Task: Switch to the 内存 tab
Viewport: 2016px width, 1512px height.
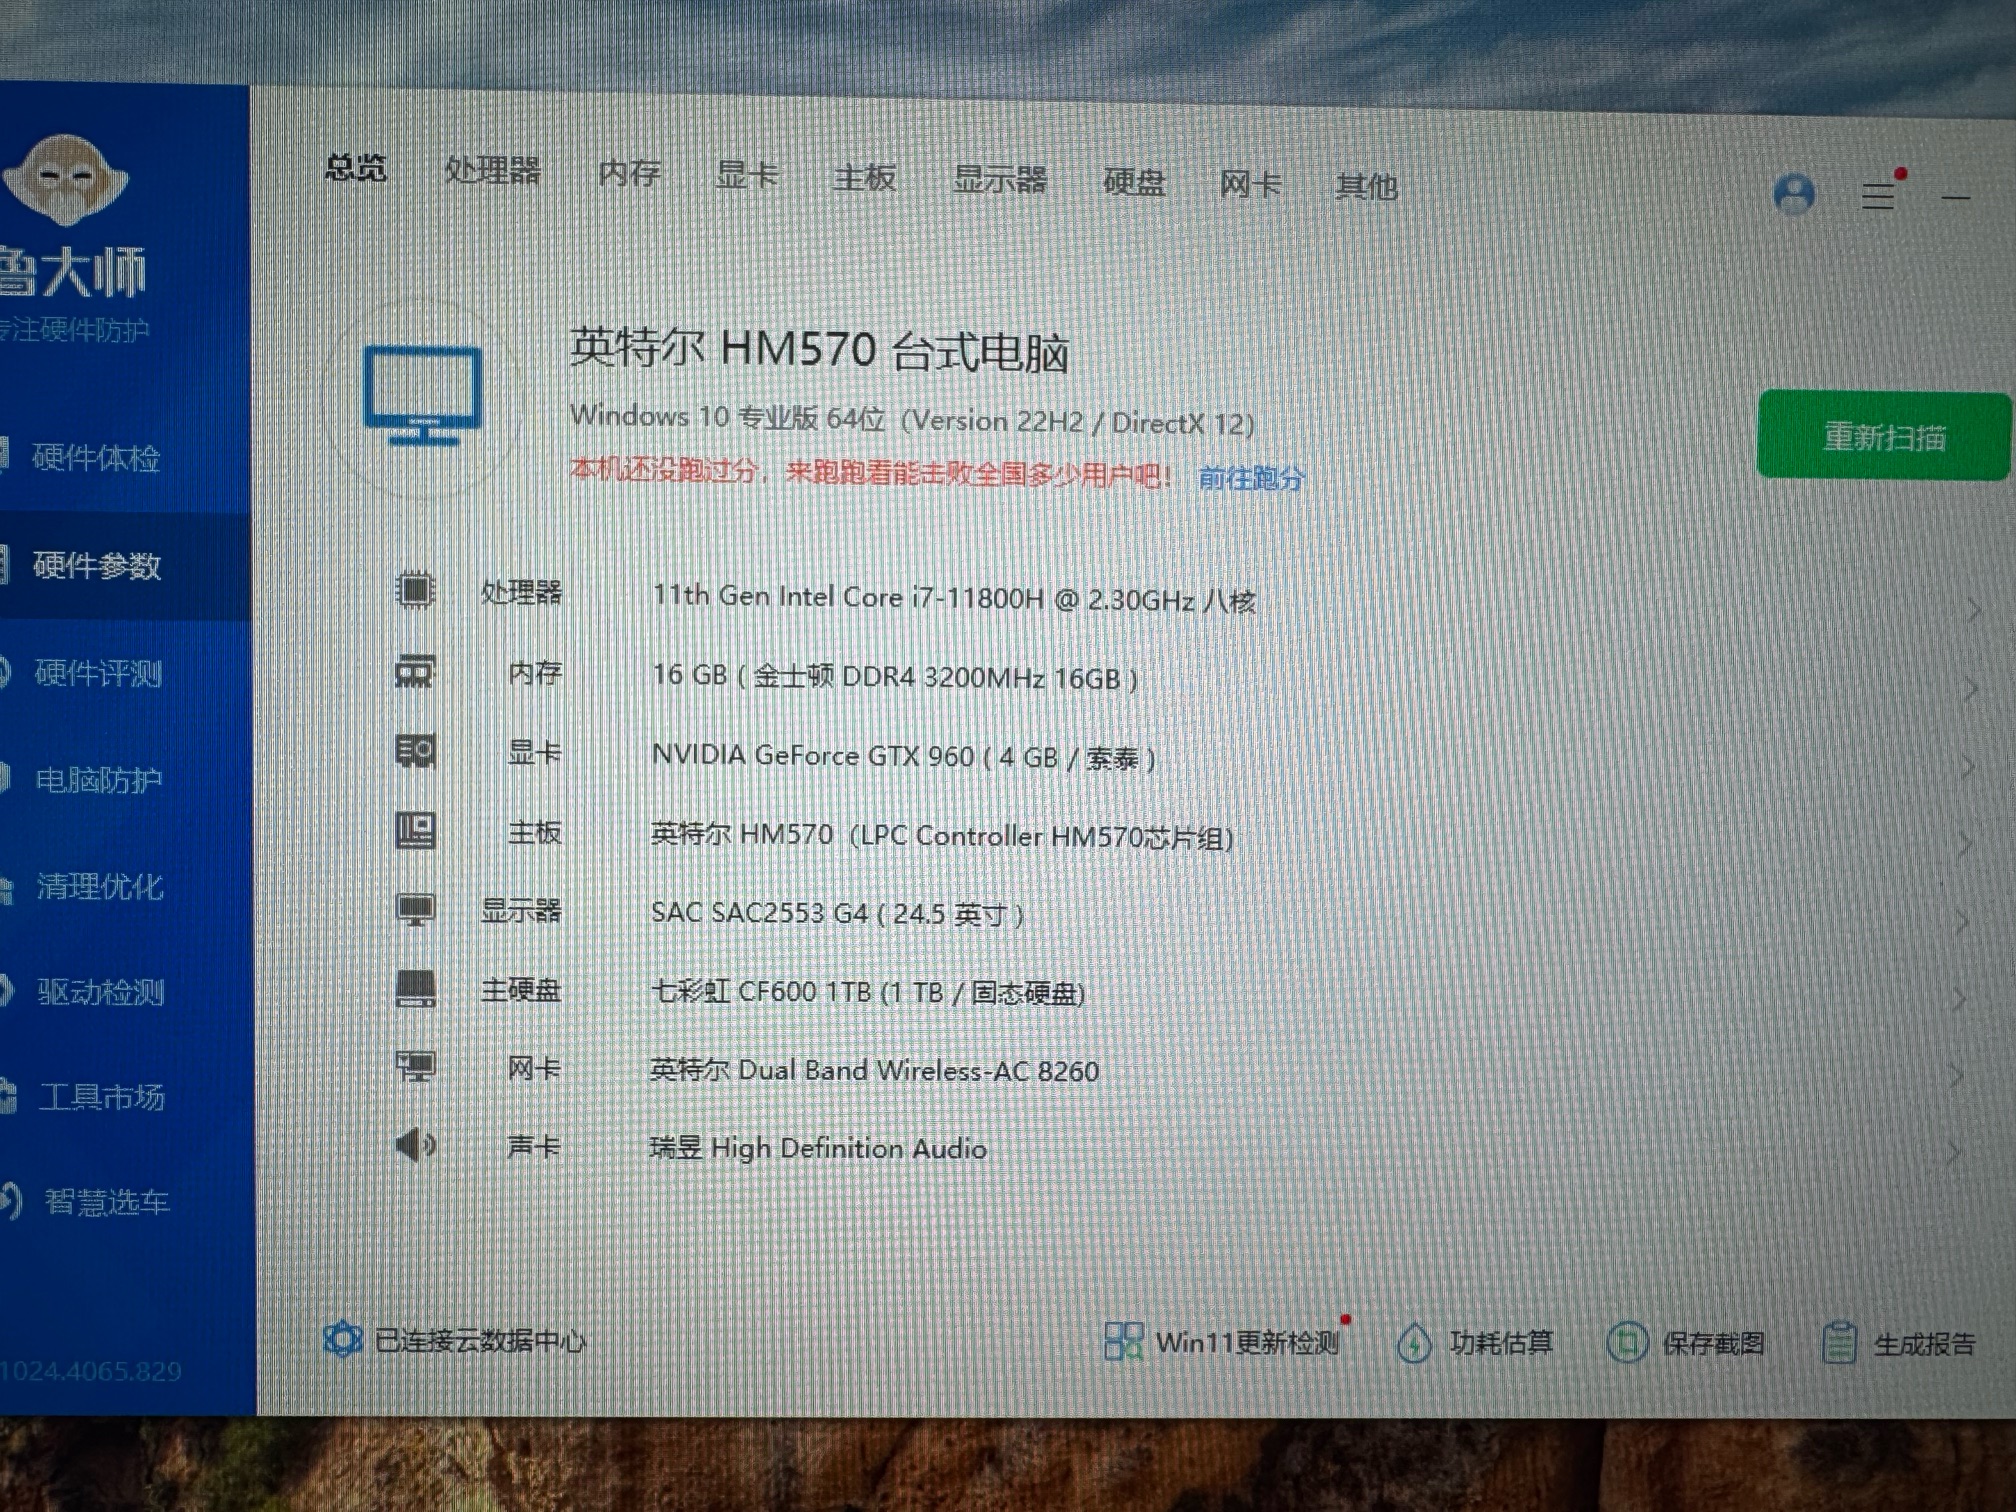Action: (629, 173)
